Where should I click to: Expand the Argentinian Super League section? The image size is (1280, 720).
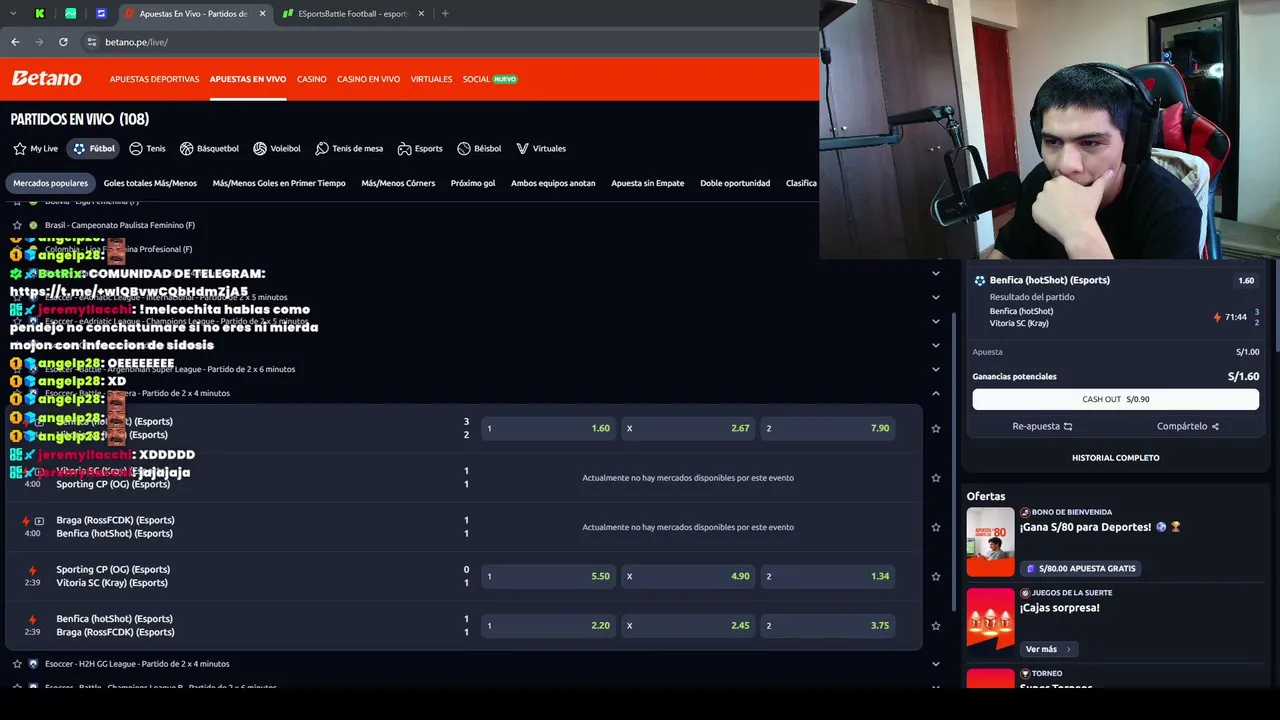point(936,369)
